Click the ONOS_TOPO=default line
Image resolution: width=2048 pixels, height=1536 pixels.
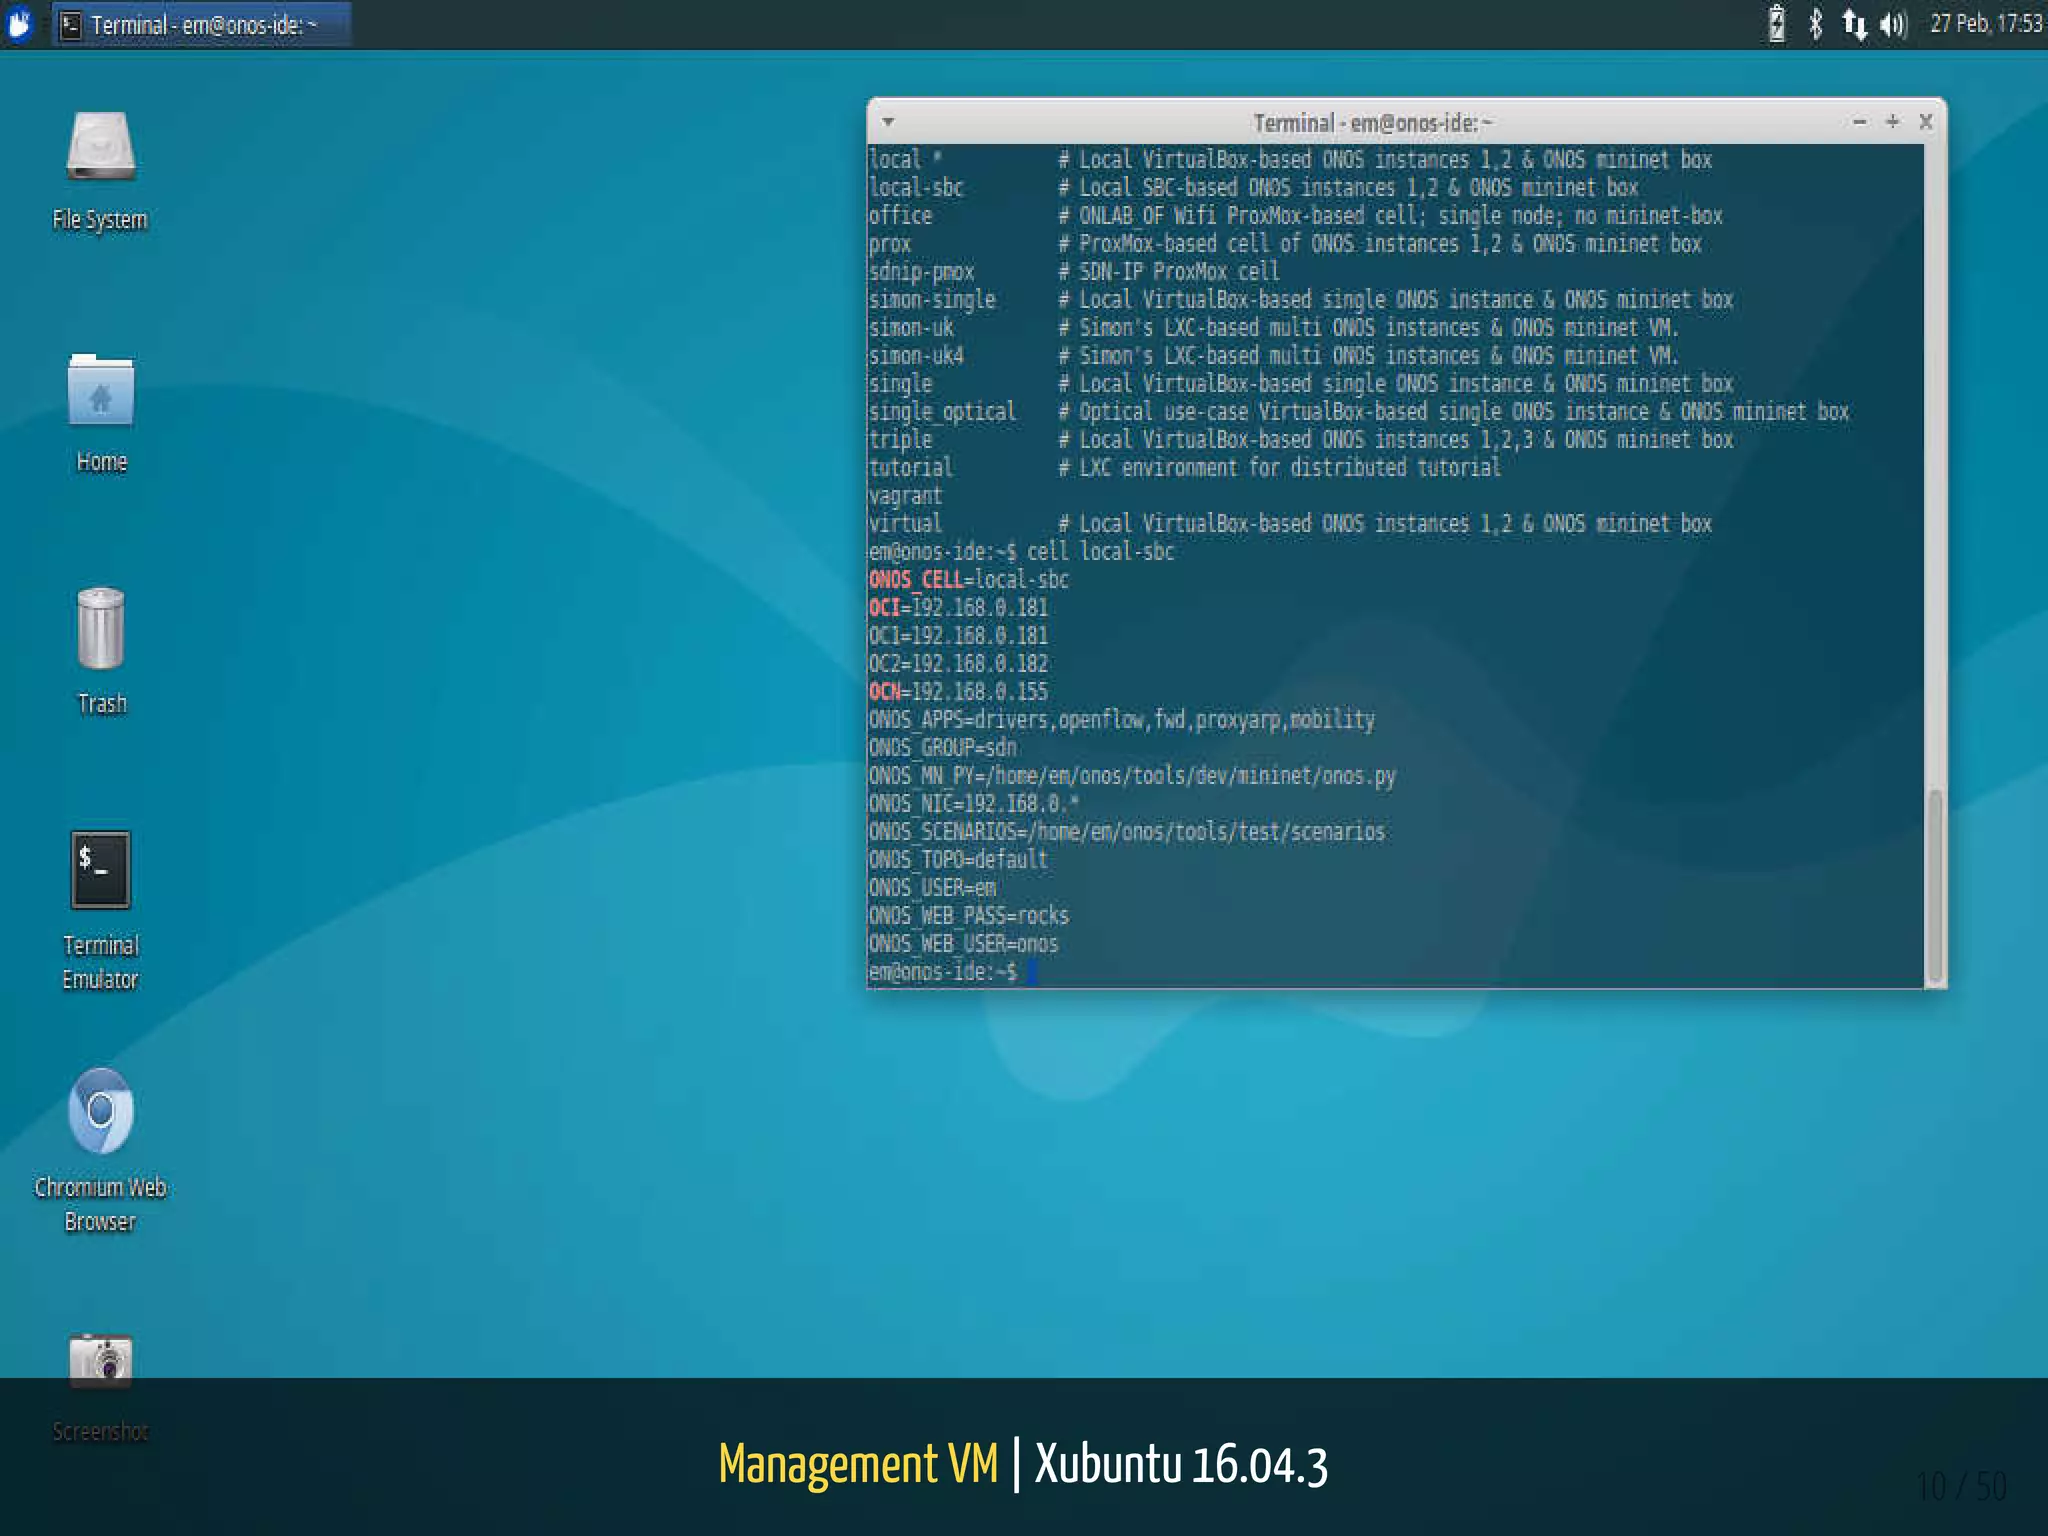tap(958, 860)
